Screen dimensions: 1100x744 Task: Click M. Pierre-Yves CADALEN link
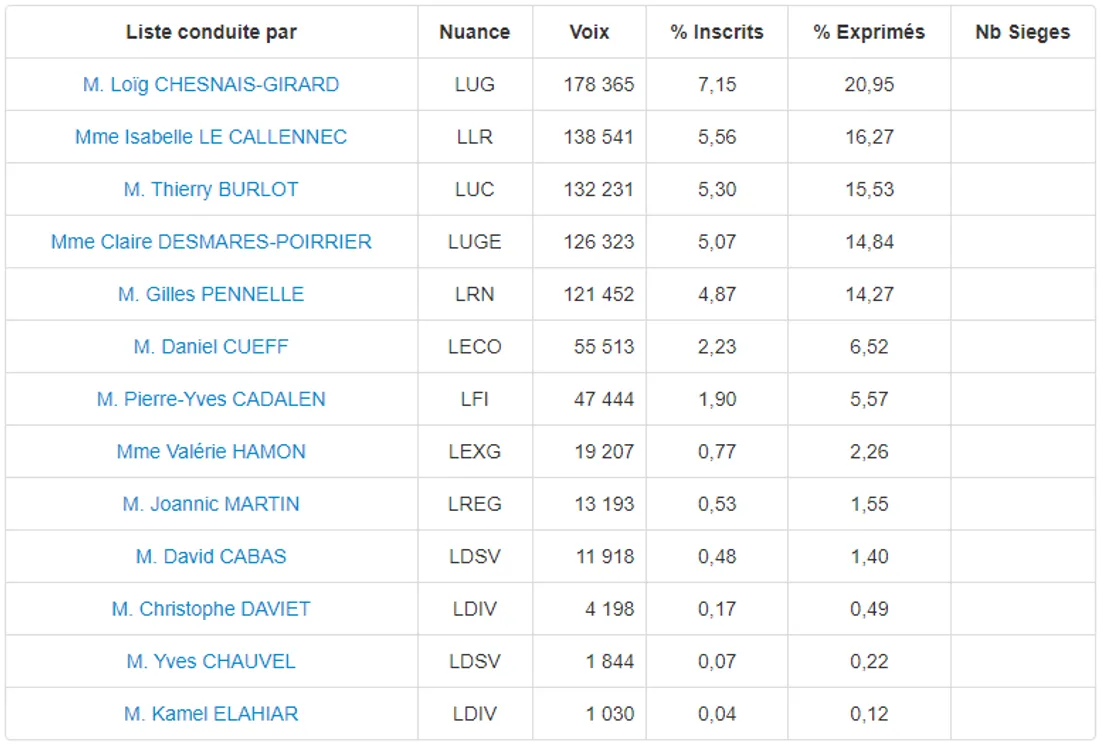coord(211,399)
